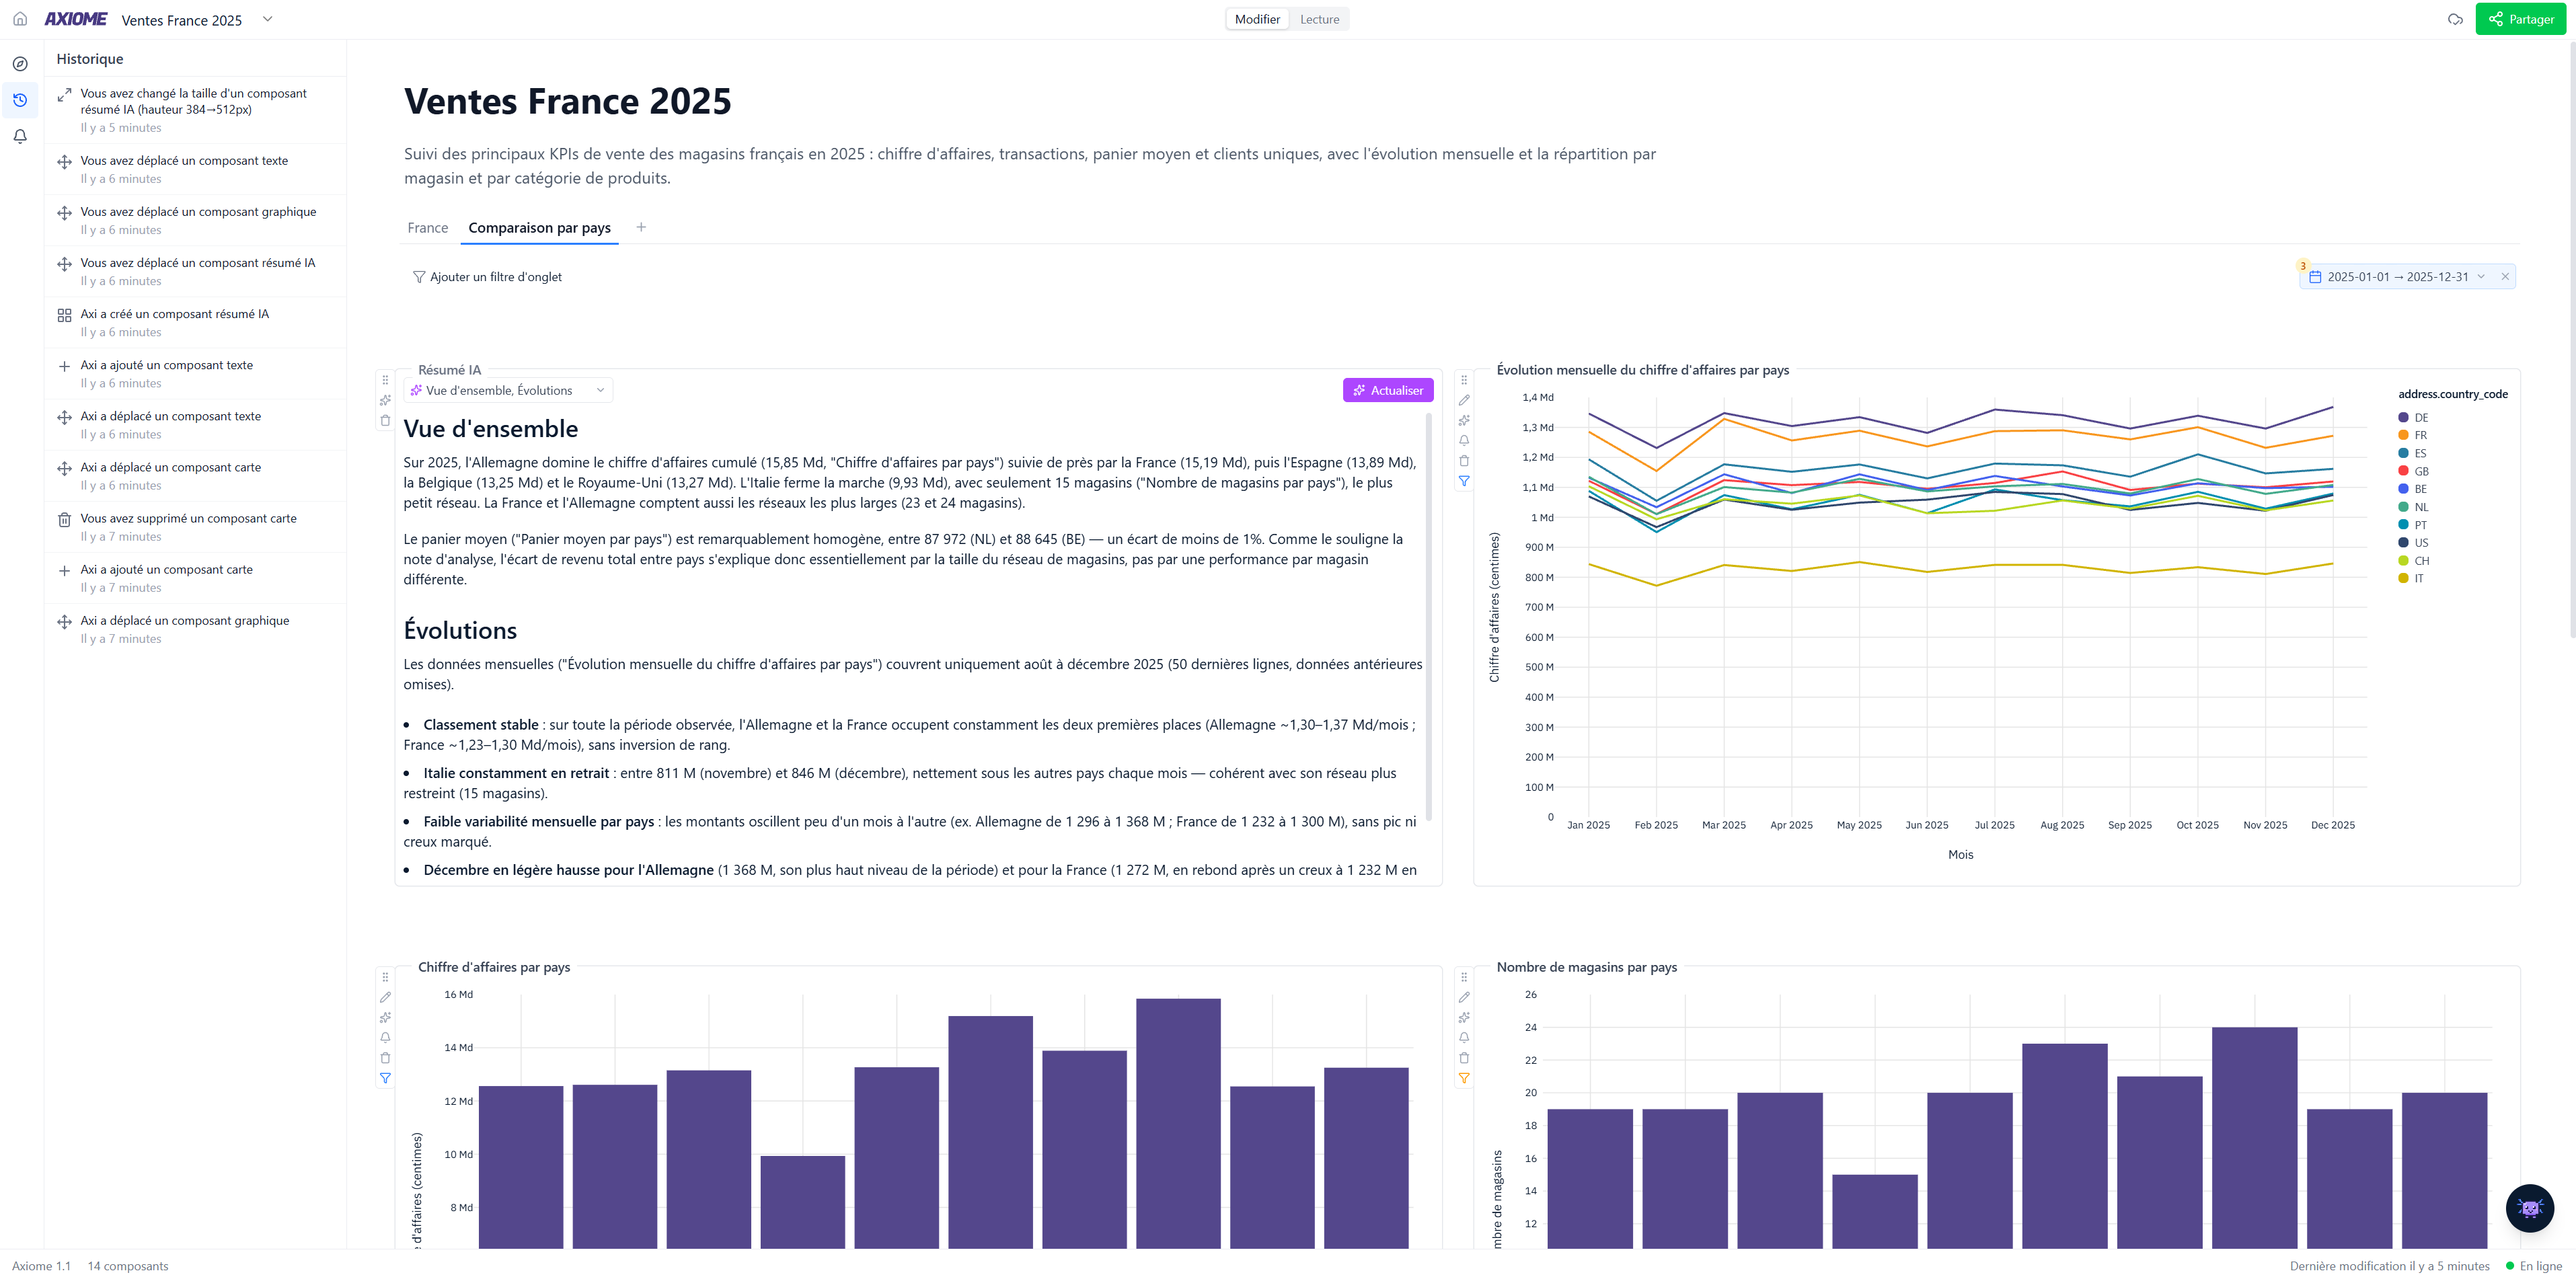Click the FR orange legend swatch
Image resolution: width=2576 pixels, height=1277 pixels.
(2403, 435)
